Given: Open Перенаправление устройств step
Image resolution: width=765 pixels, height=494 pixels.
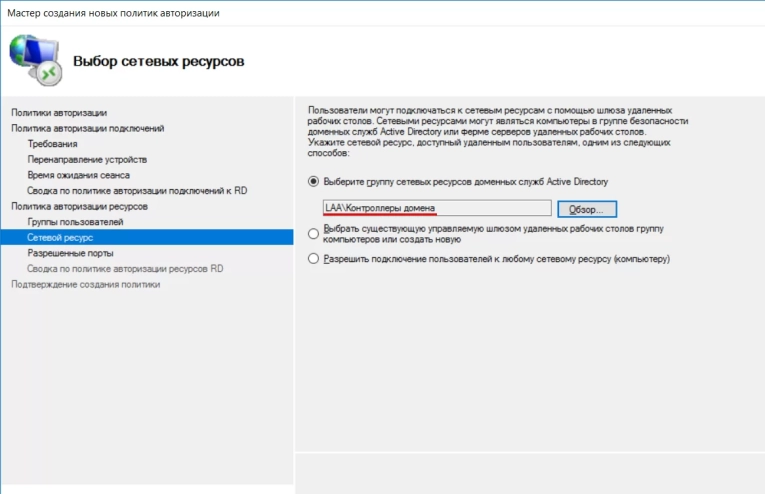Looking at the screenshot, I should 87,159.
